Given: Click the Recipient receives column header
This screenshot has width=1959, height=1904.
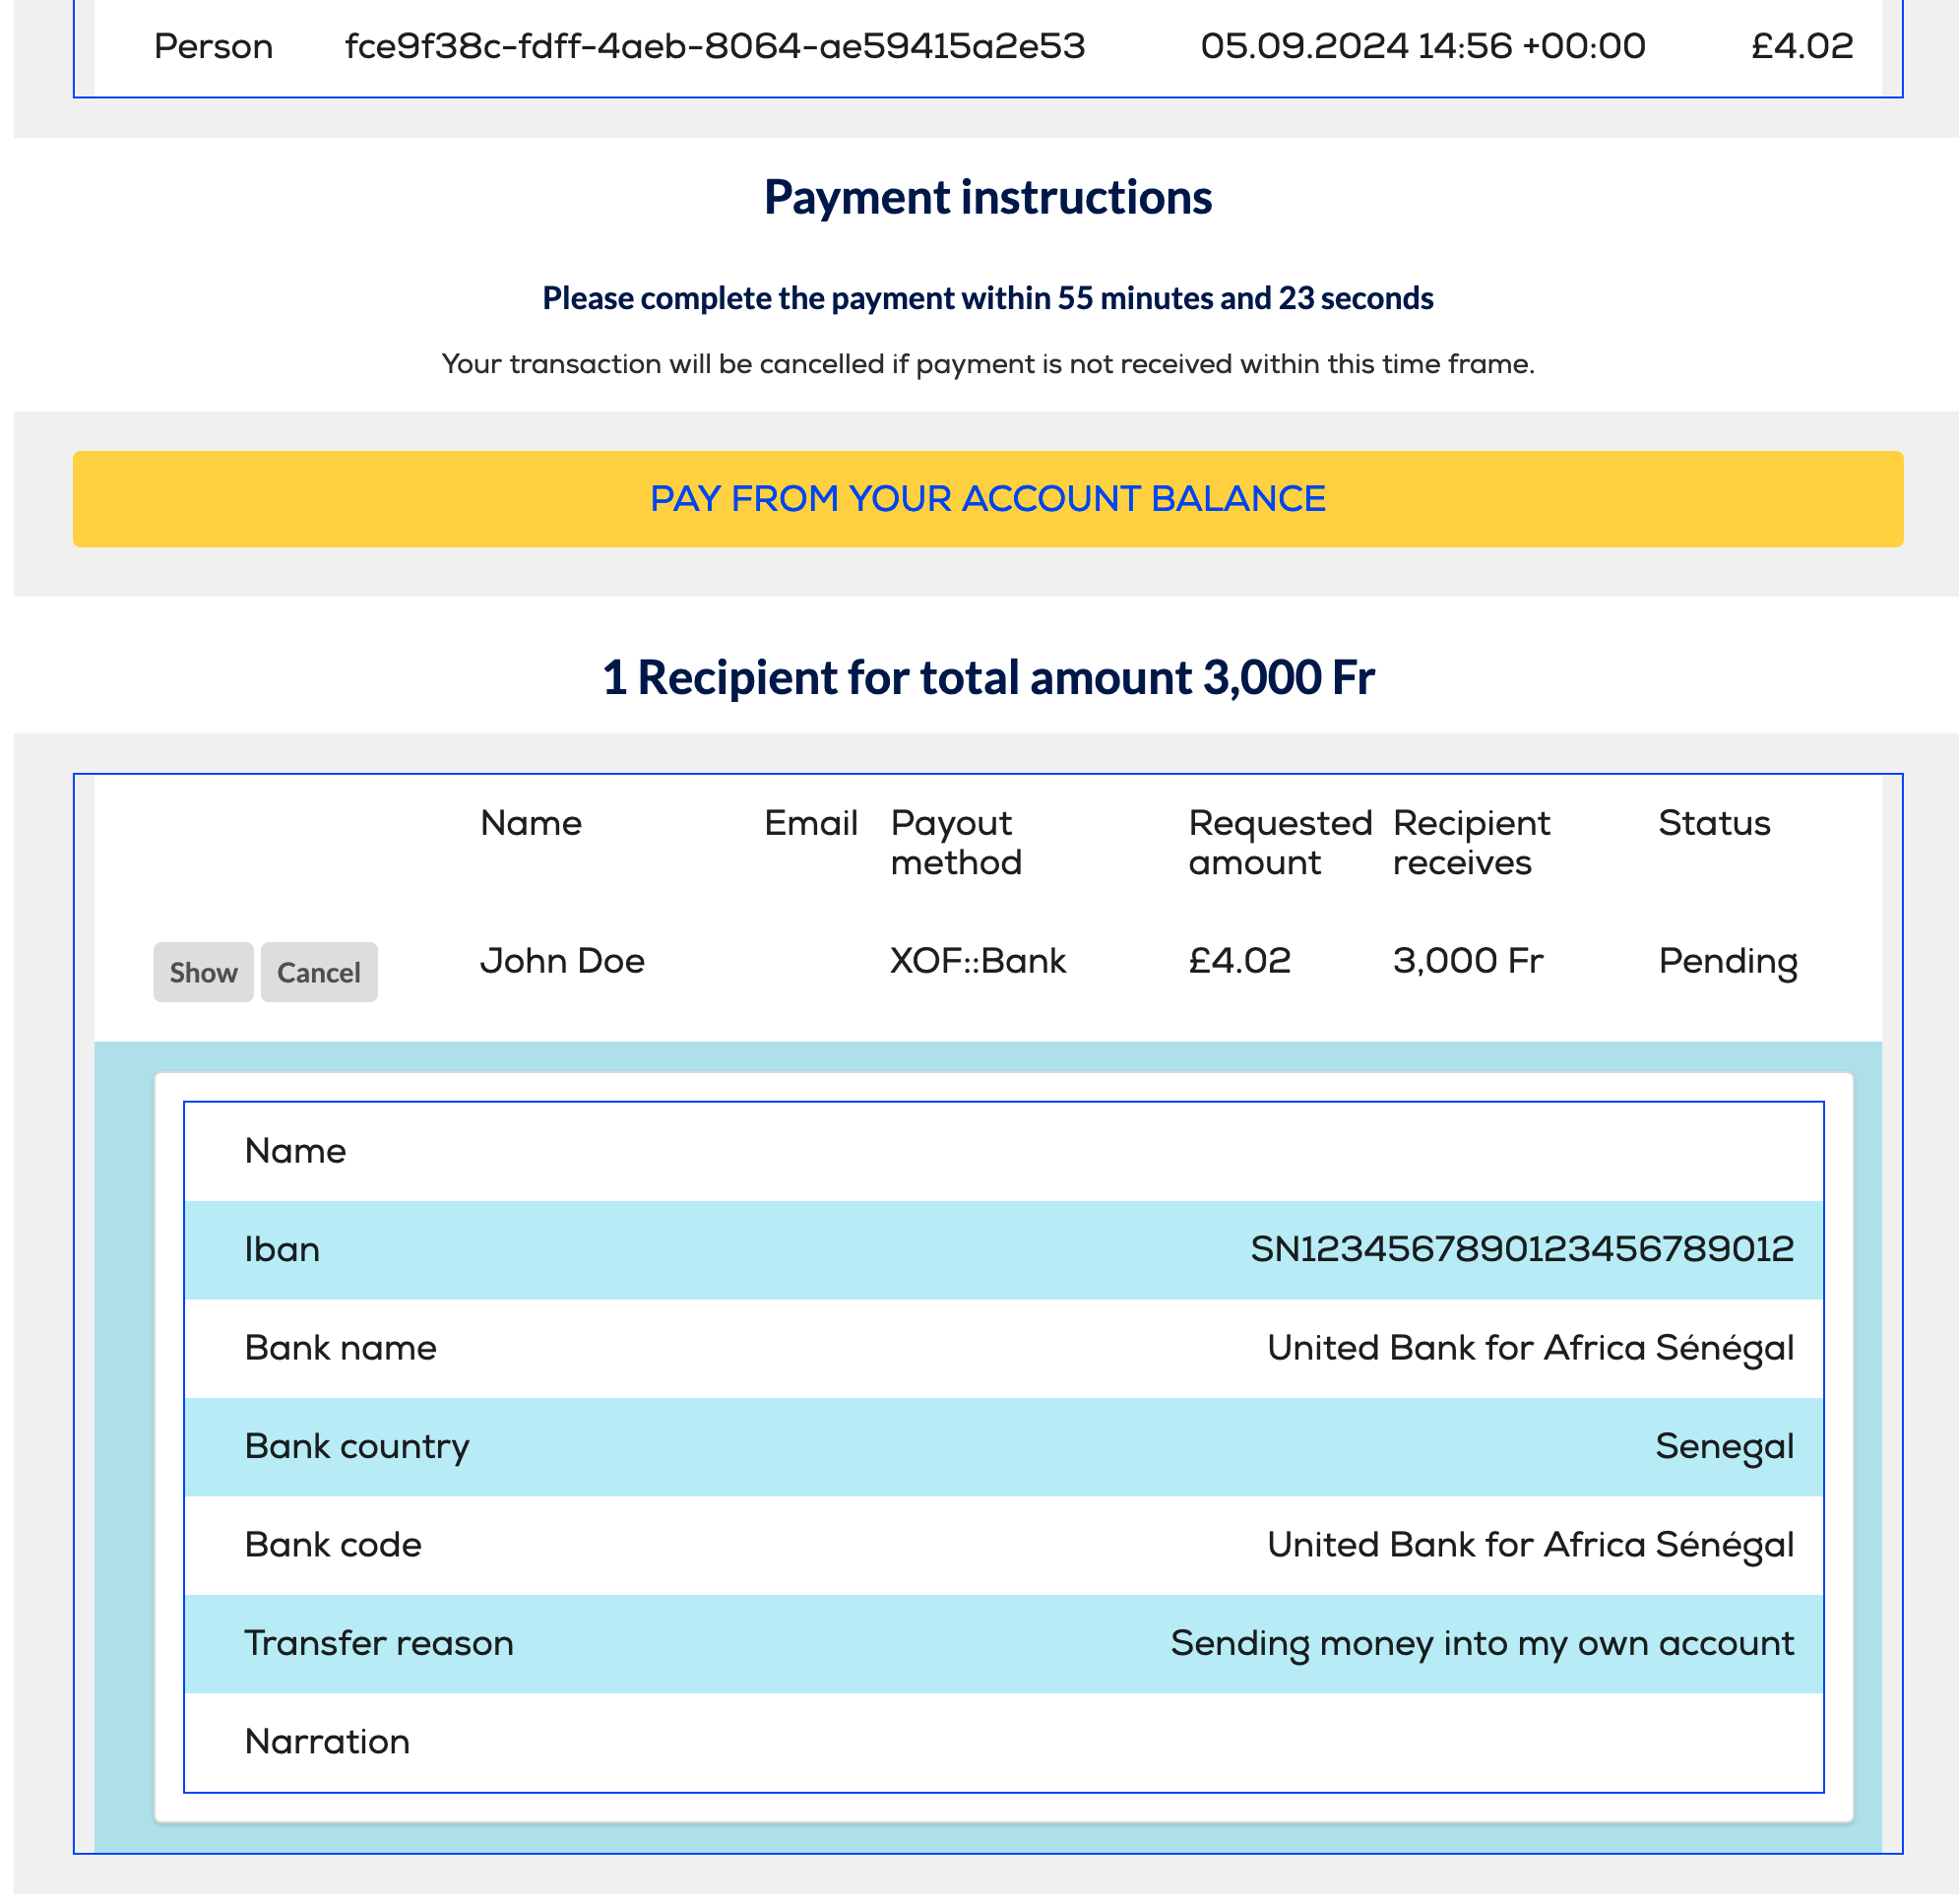Looking at the screenshot, I should [x=1471, y=843].
